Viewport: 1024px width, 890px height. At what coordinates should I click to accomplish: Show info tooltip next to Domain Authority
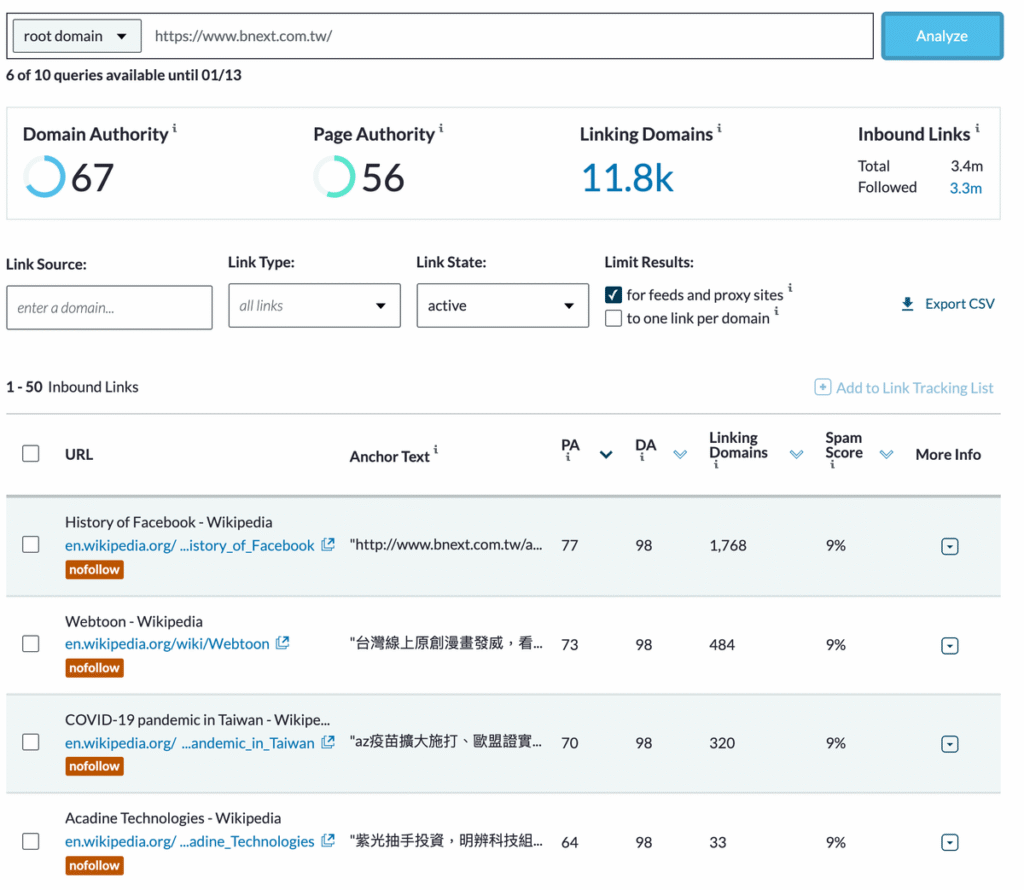pos(174,128)
